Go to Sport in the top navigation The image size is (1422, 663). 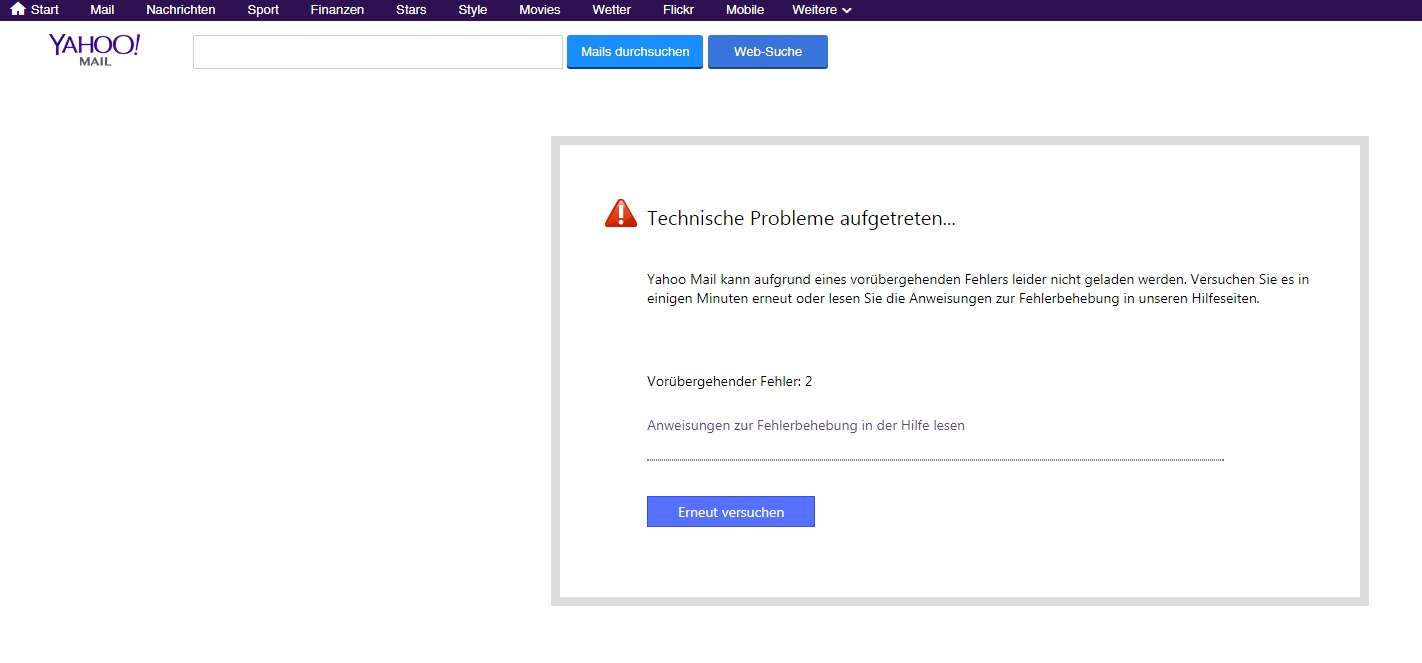coord(263,10)
